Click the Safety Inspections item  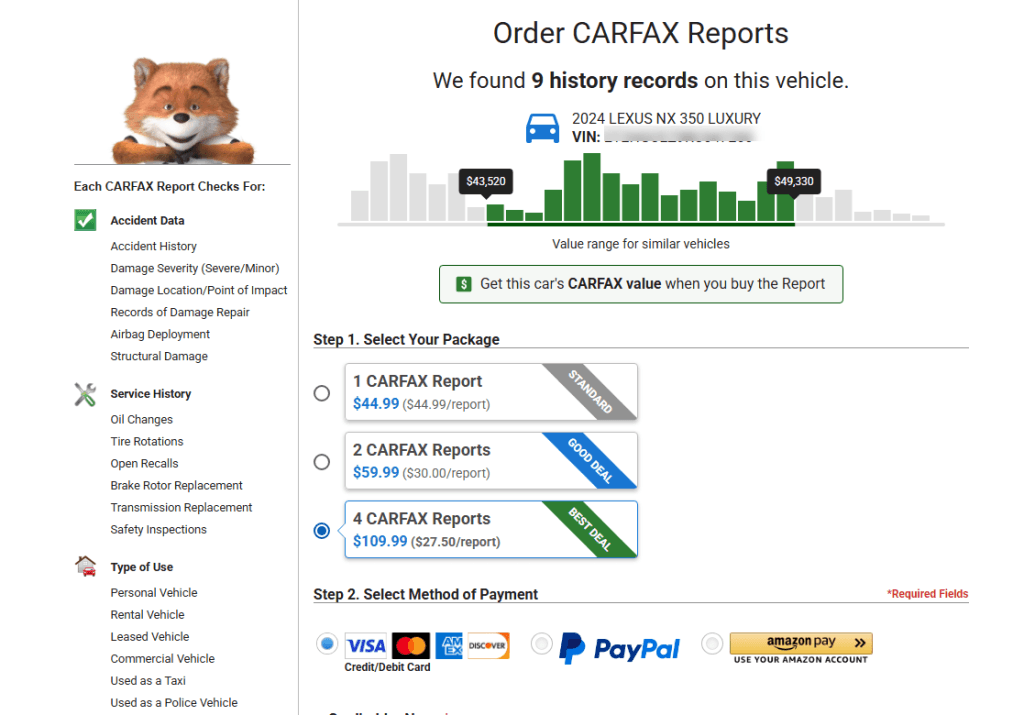(x=158, y=530)
